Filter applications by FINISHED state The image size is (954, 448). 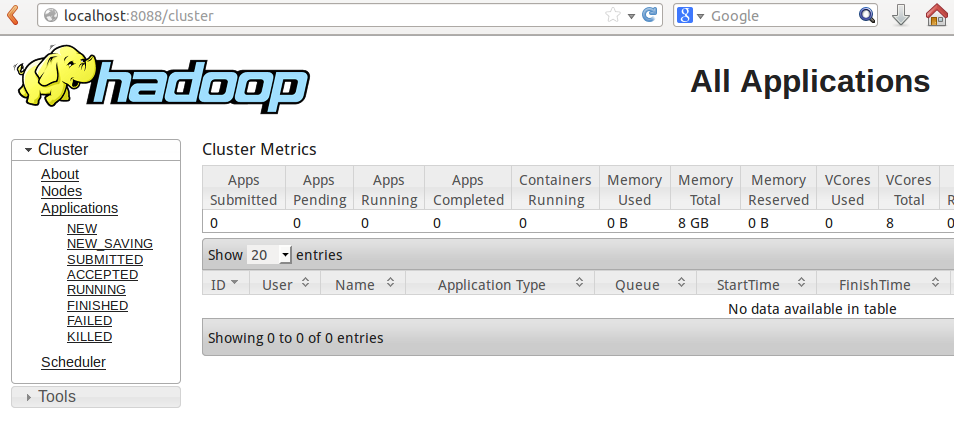pos(98,306)
